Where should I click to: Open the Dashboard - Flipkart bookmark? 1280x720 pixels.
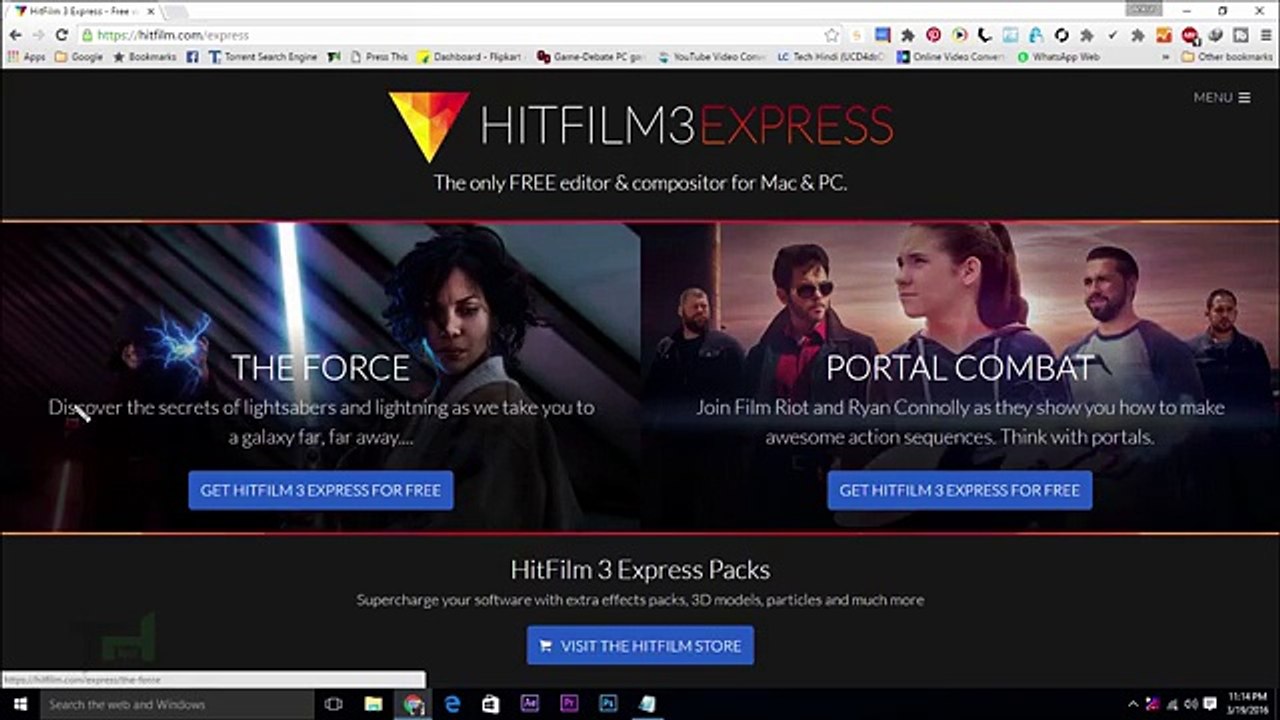pos(472,57)
